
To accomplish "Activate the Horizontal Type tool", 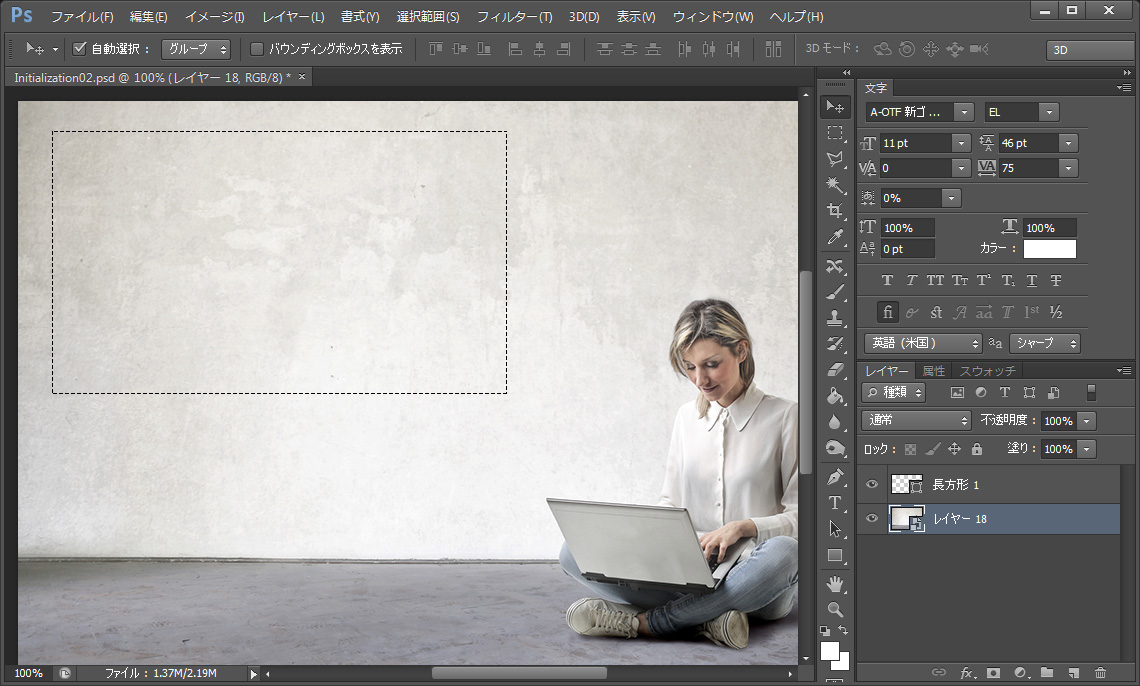I will pyautogui.click(x=835, y=503).
